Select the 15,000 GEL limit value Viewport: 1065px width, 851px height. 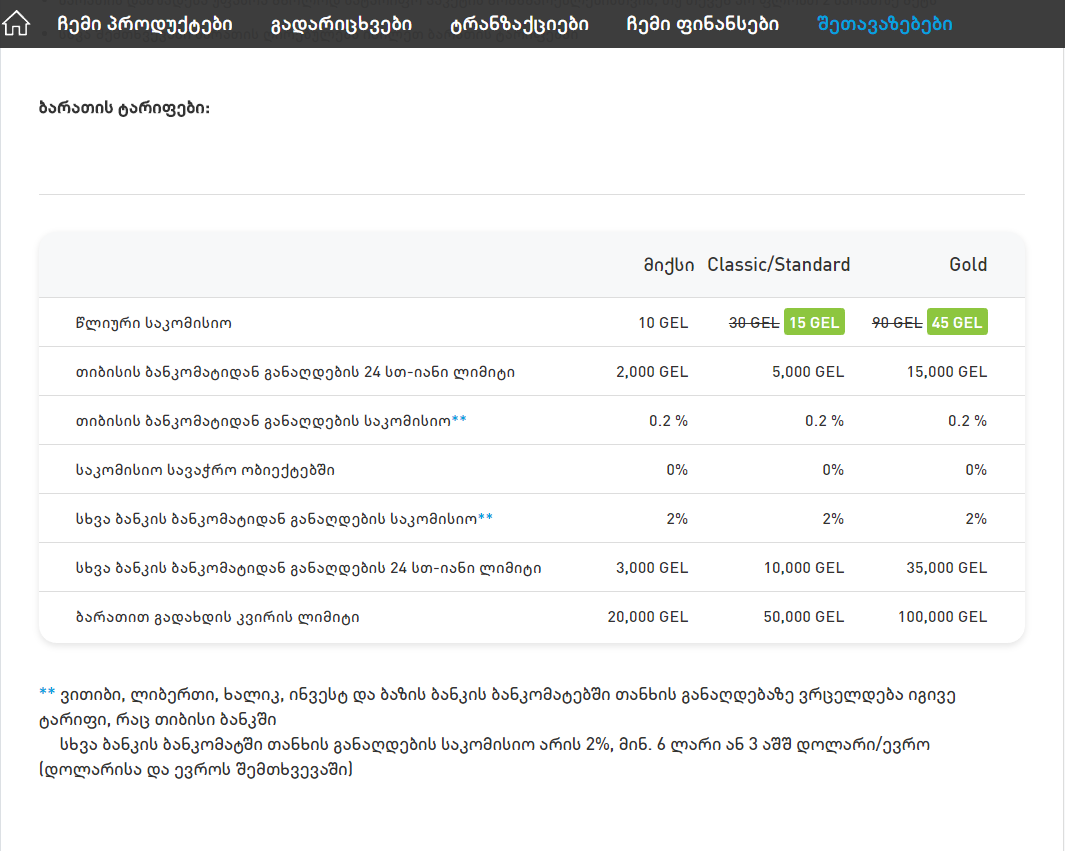point(947,372)
